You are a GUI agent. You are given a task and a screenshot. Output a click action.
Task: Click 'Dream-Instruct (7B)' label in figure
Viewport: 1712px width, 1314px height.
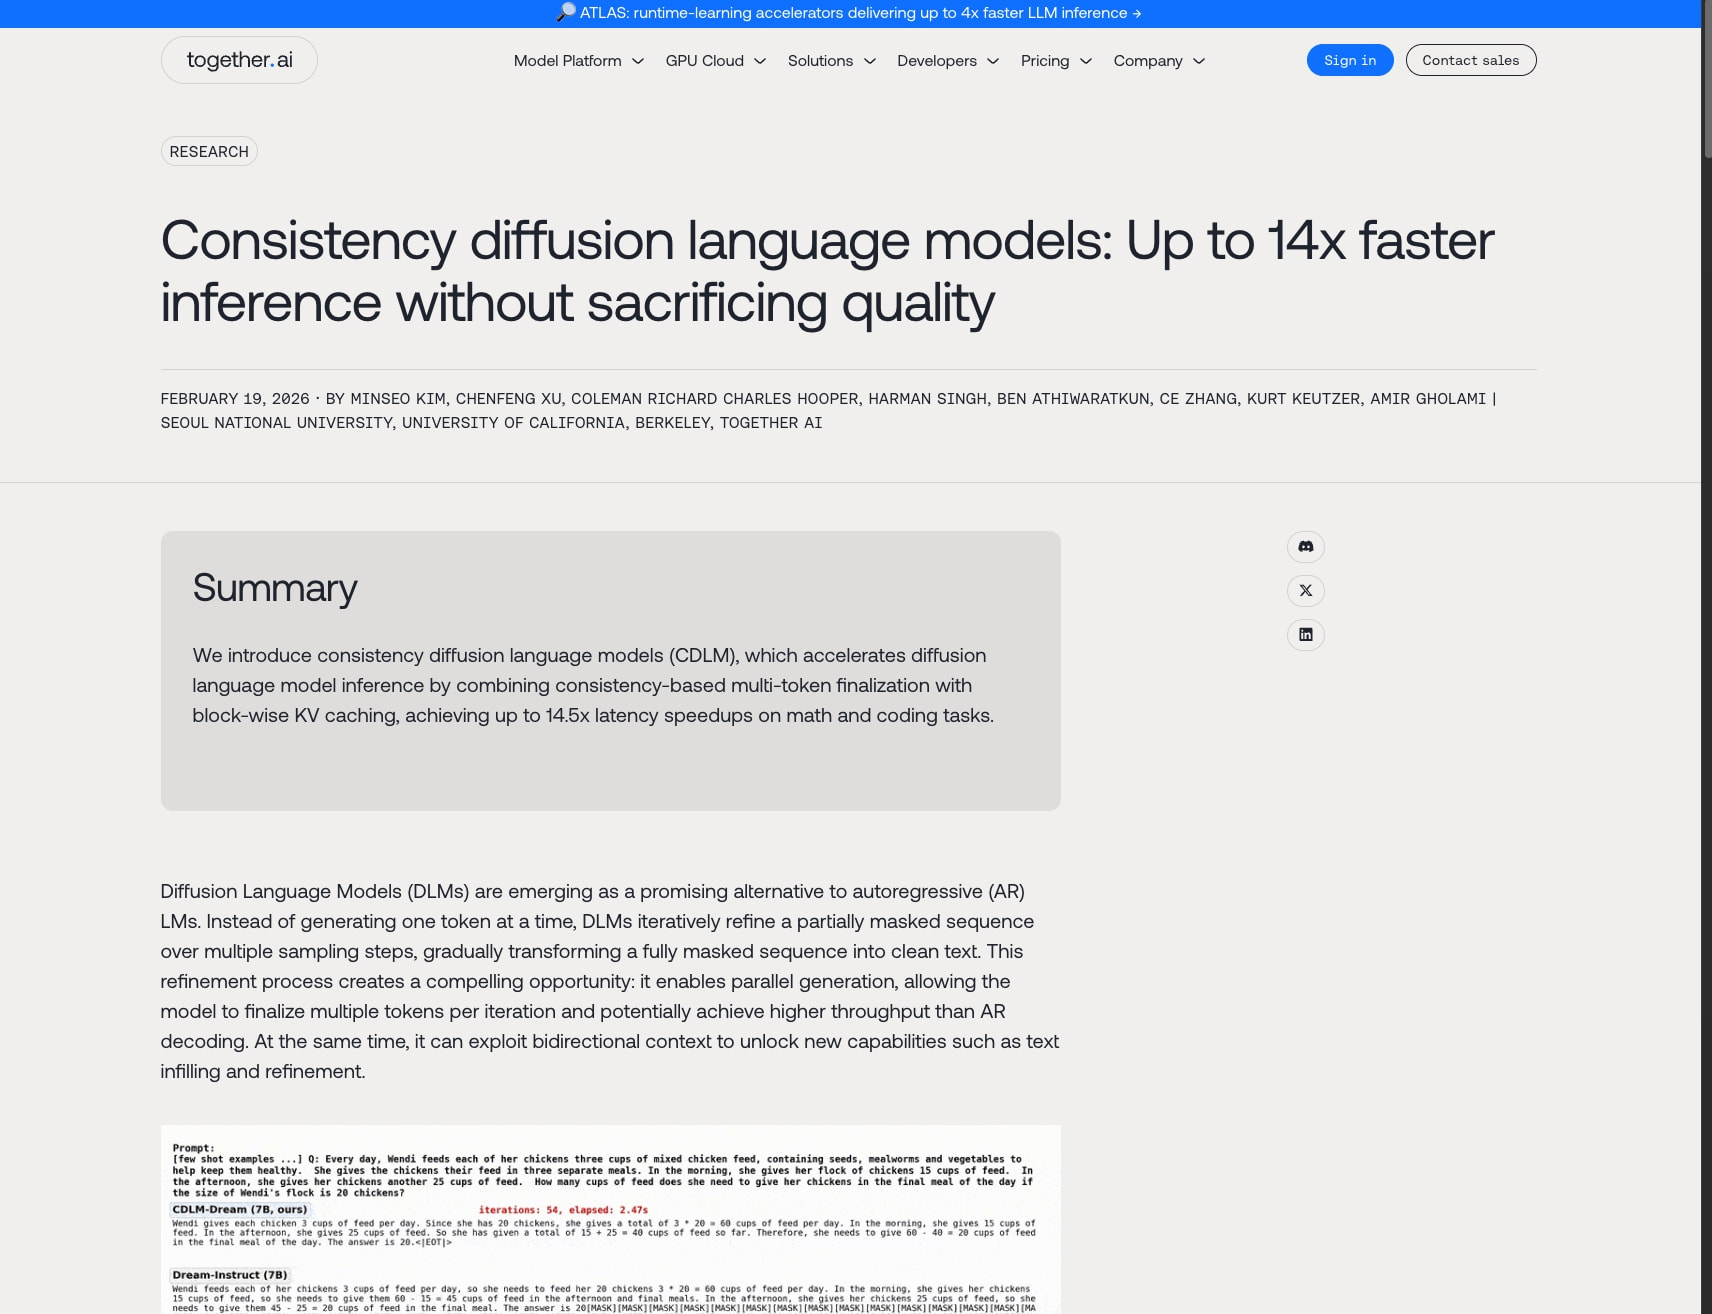coord(230,1275)
